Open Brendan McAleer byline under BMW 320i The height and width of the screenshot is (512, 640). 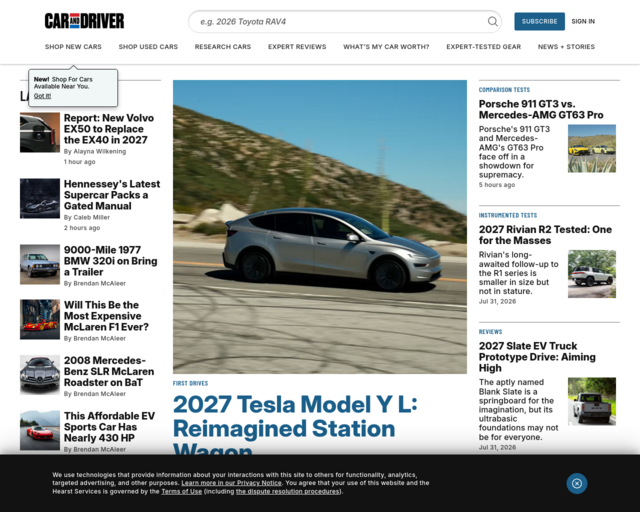point(100,283)
